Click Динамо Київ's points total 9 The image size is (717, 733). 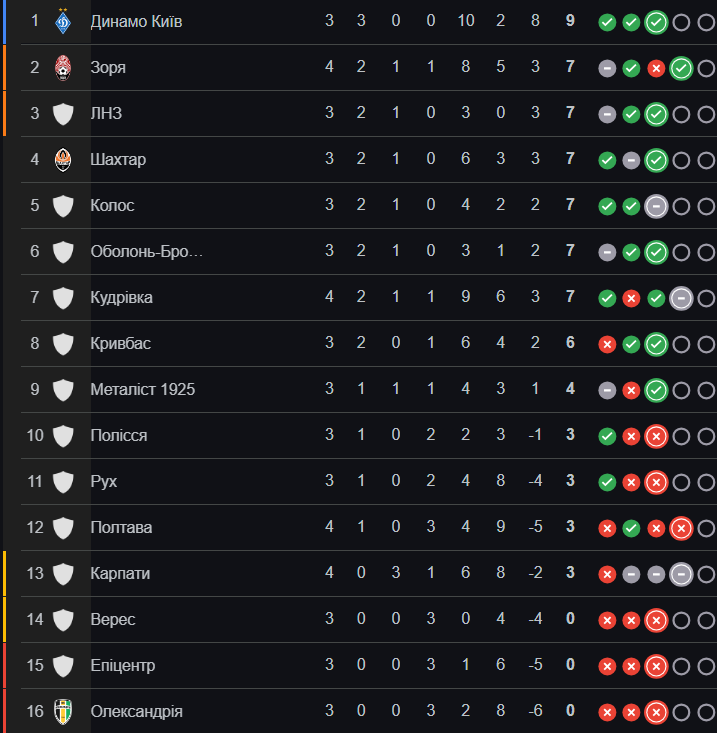pyautogui.click(x=570, y=21)
